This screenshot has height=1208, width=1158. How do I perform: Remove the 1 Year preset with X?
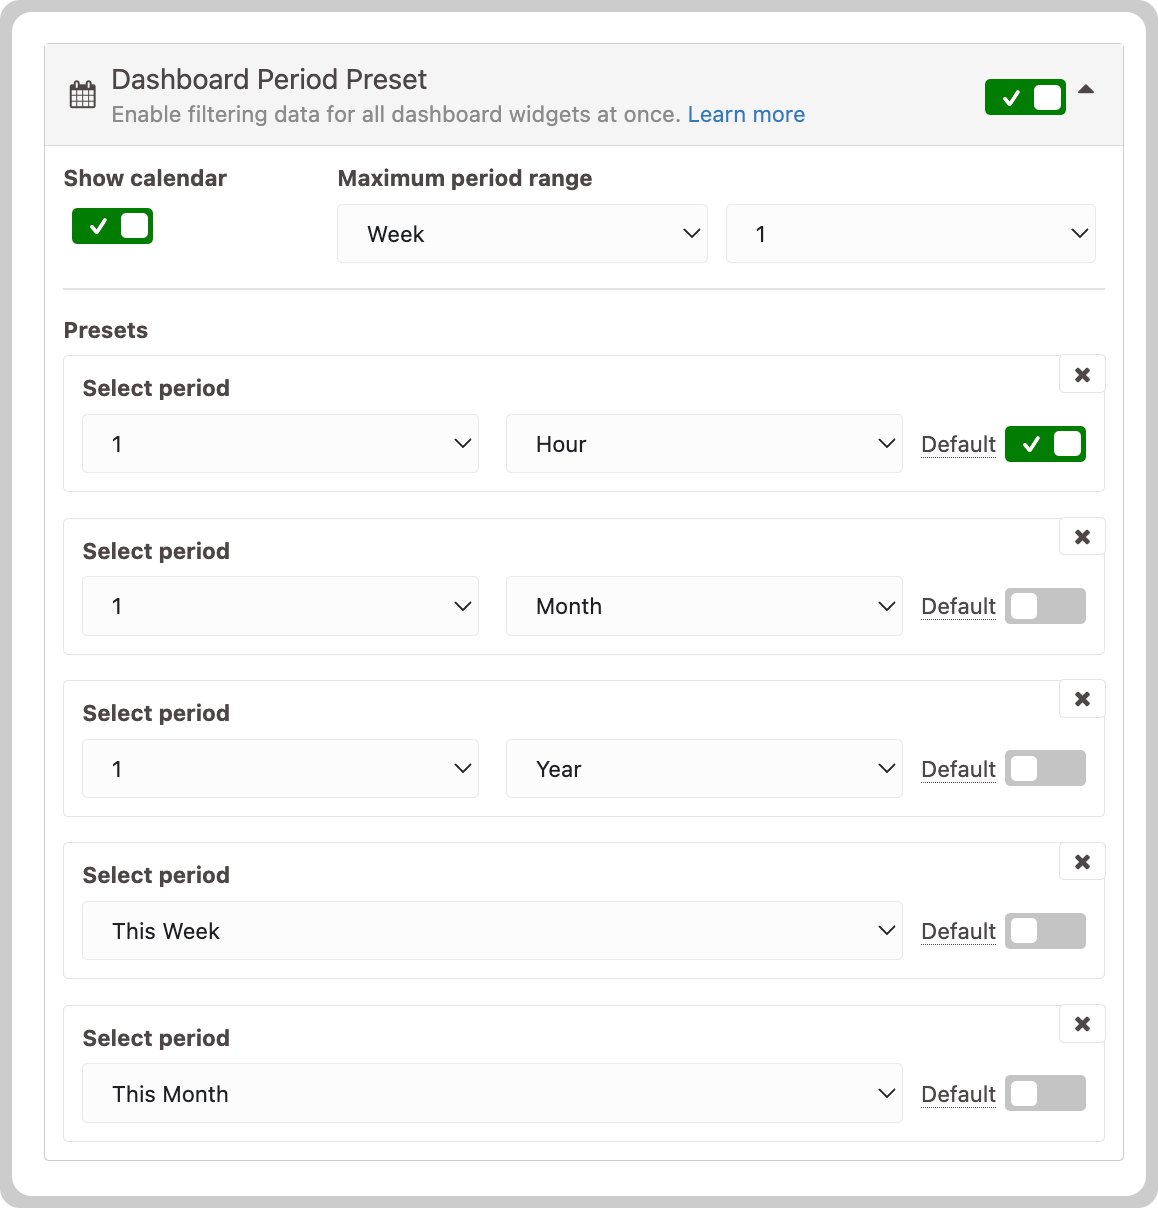[x=1082, y=699]
